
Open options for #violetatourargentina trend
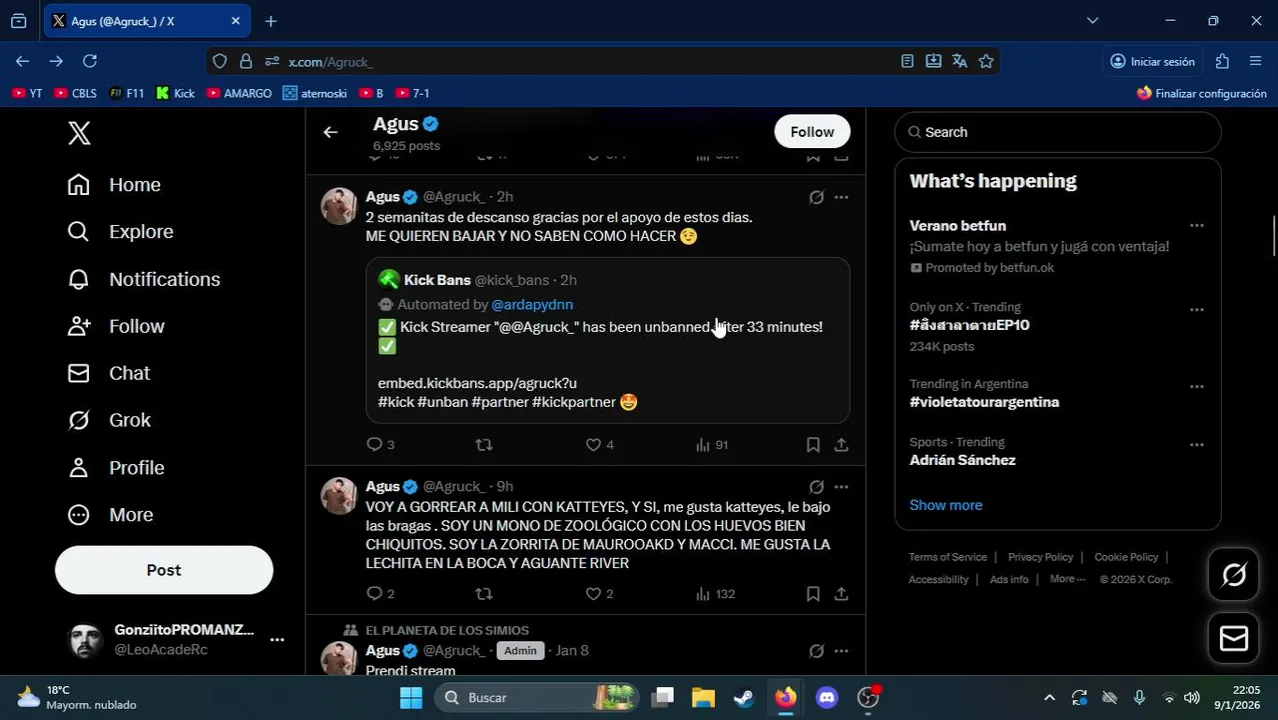(1196, 387)
